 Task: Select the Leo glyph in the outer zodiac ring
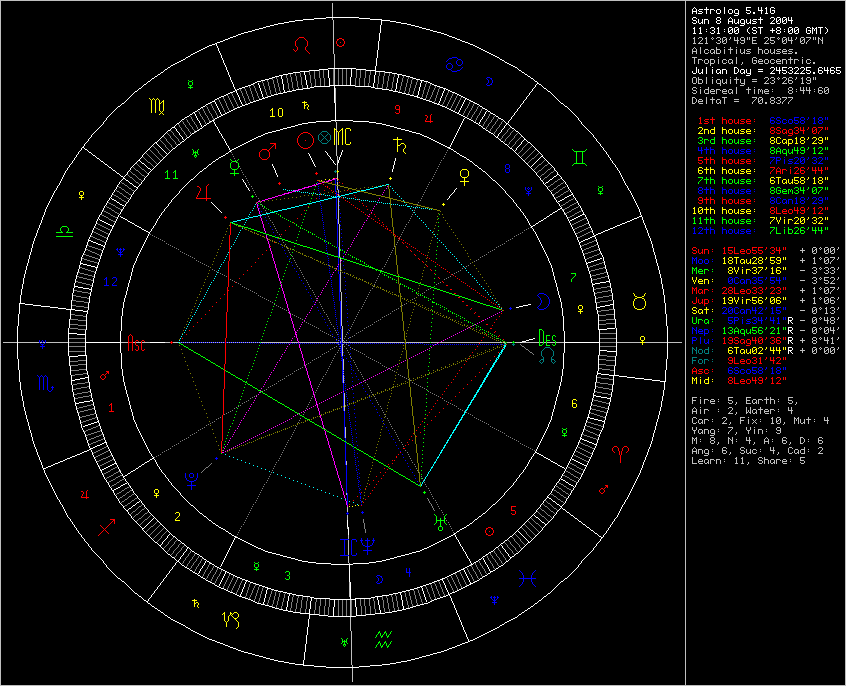coord(301,45)
